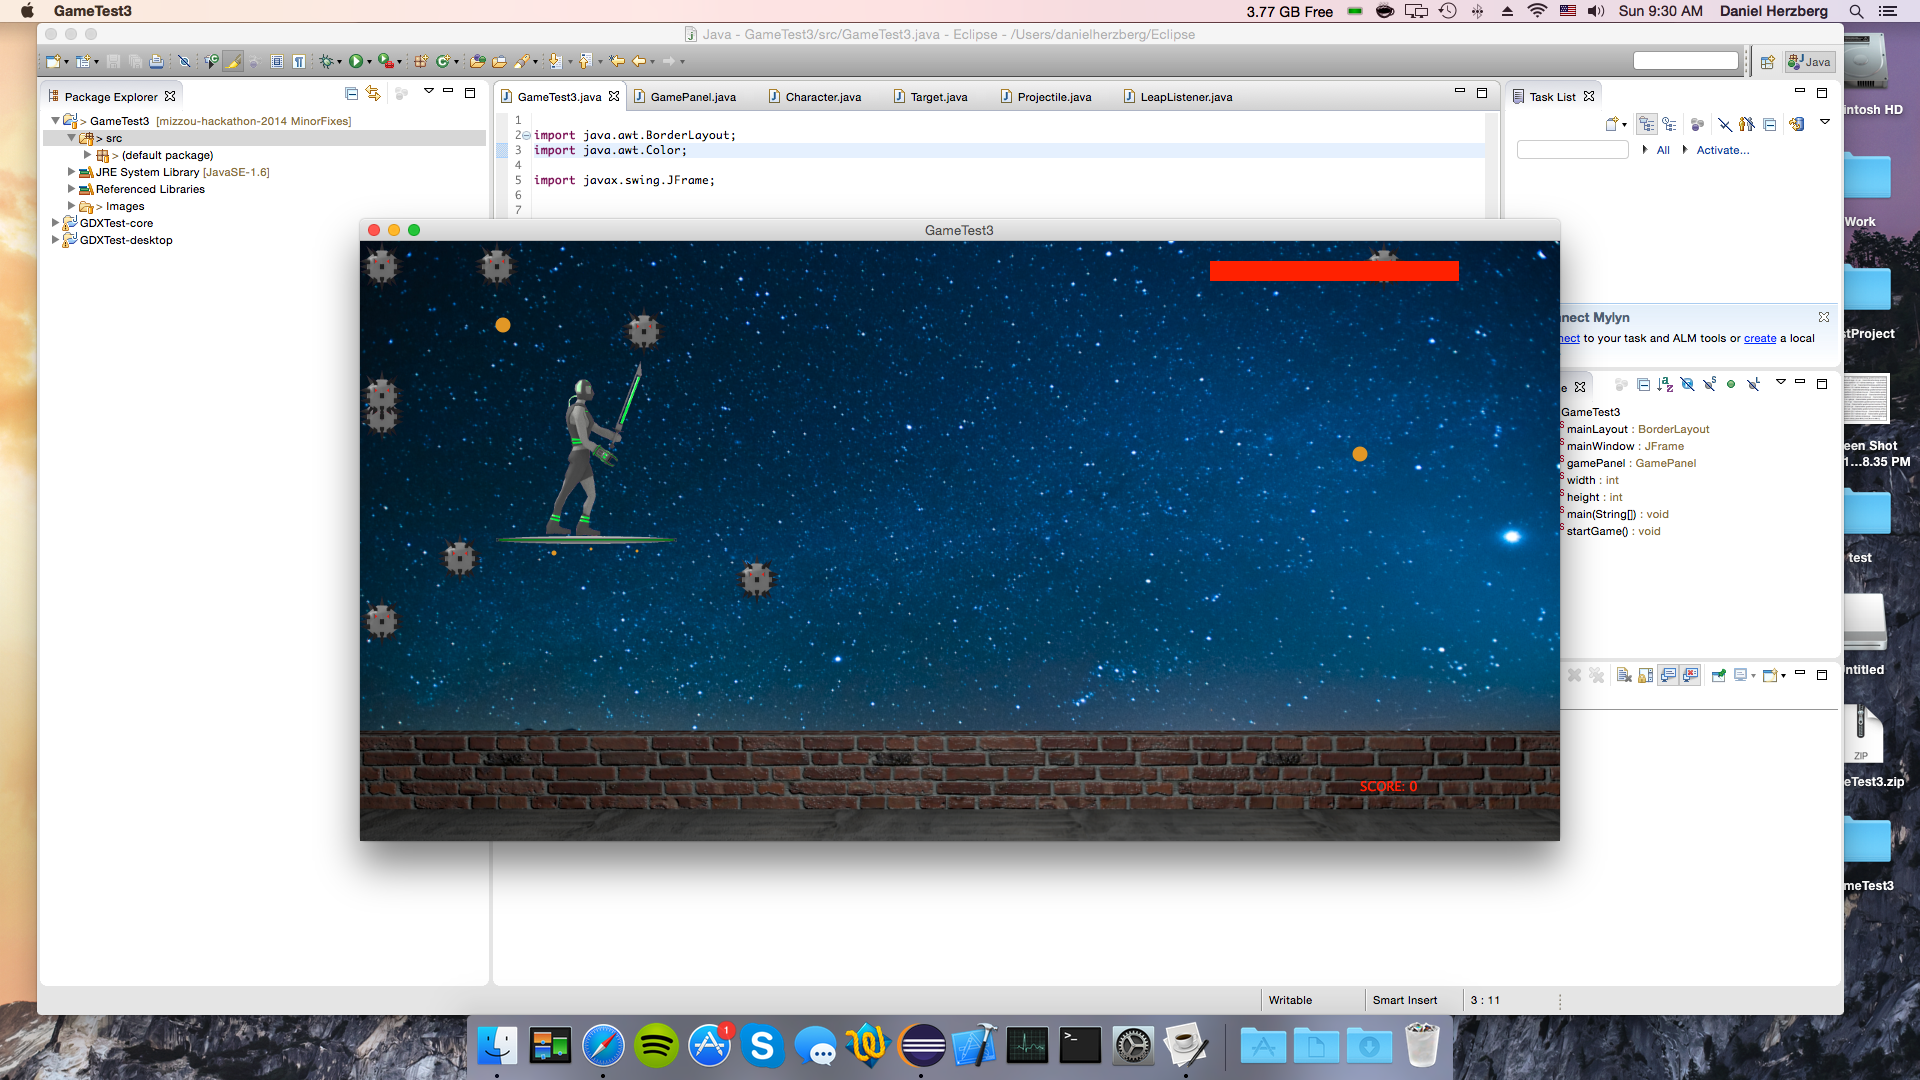Click the Print toolbar icon
This screenshot has height=1080, width=1920.
tap(156, 62)
